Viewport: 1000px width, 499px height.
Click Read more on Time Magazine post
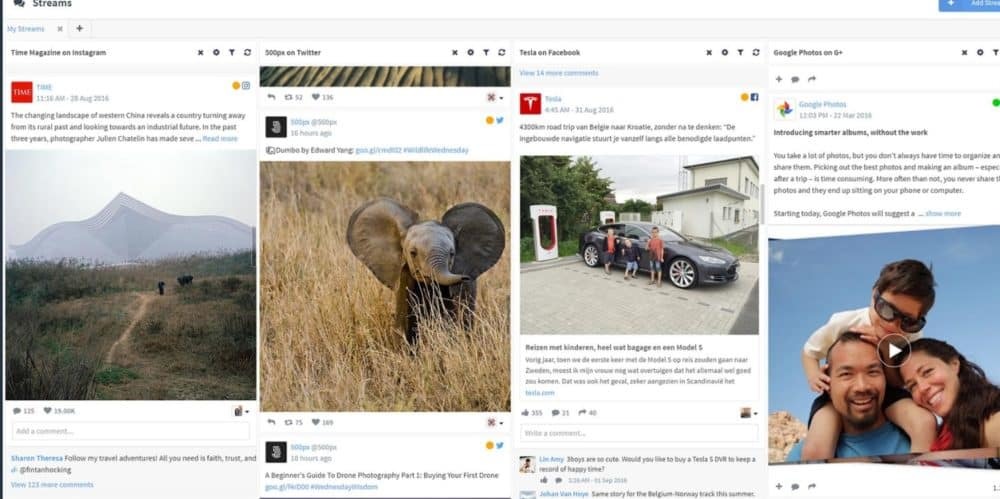coord(221,139)
